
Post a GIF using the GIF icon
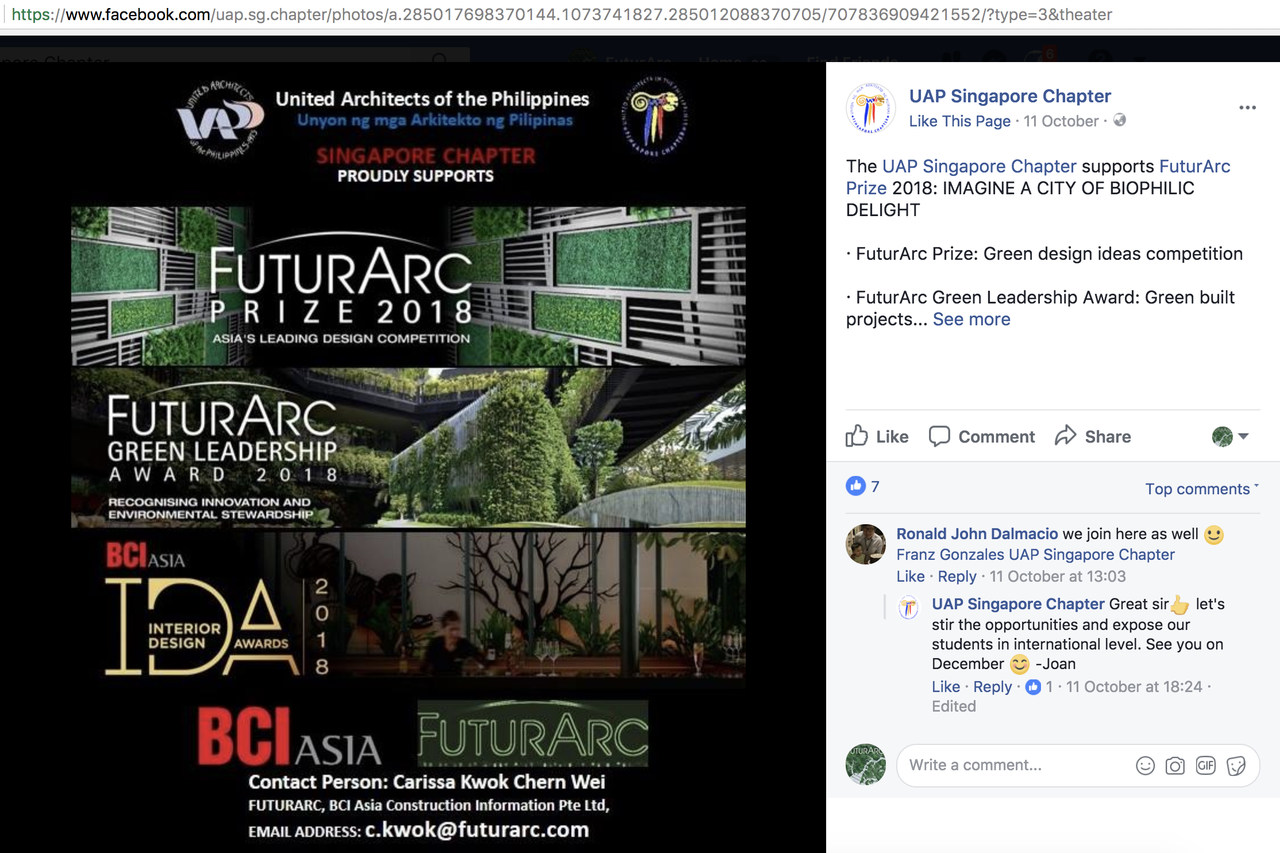point(1205,766)
